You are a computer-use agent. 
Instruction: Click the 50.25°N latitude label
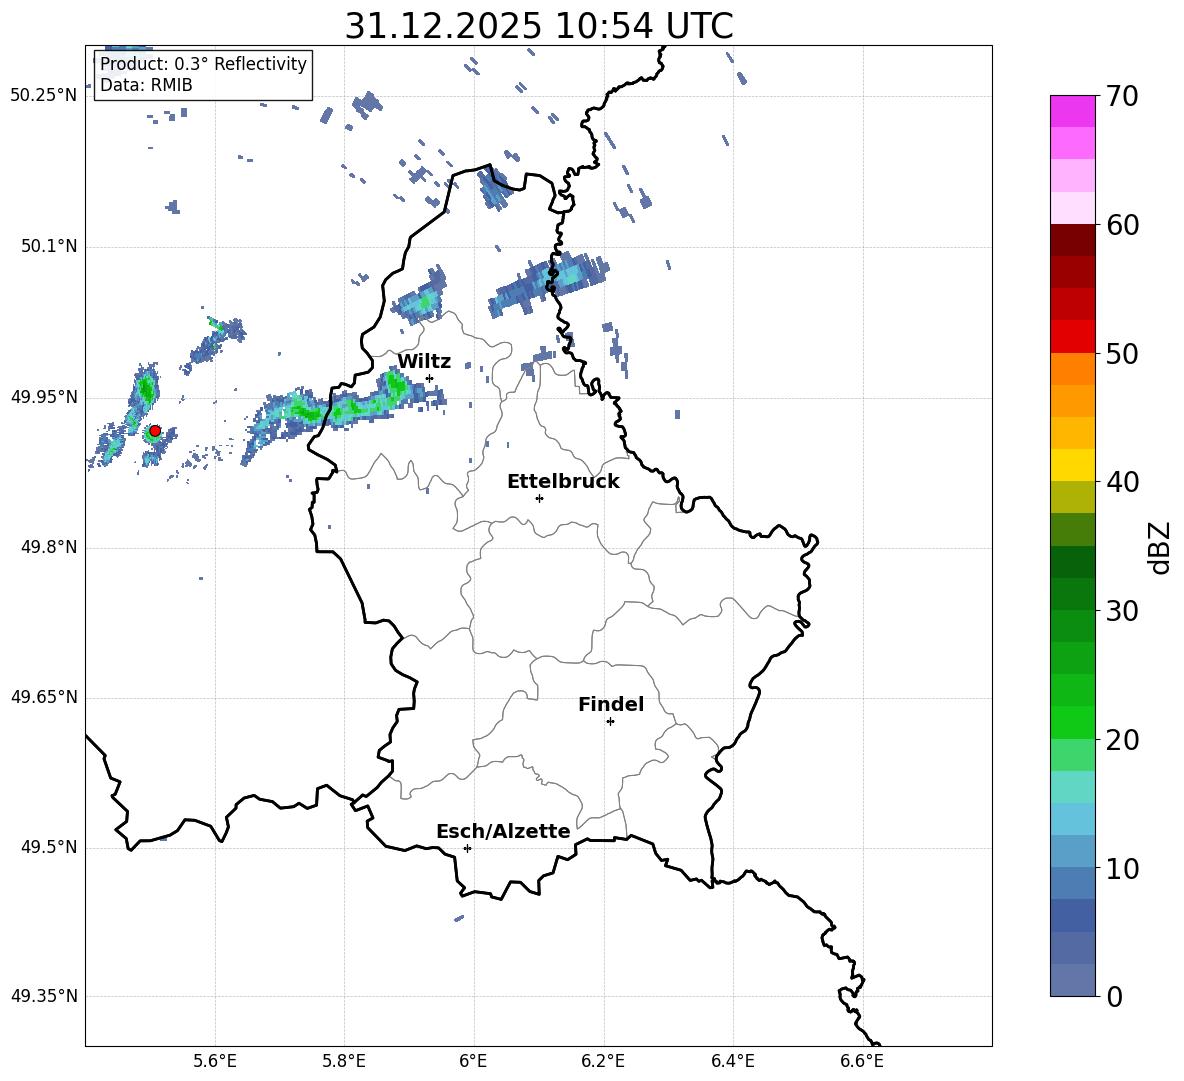pyautogui.click(x=44, y=96)
